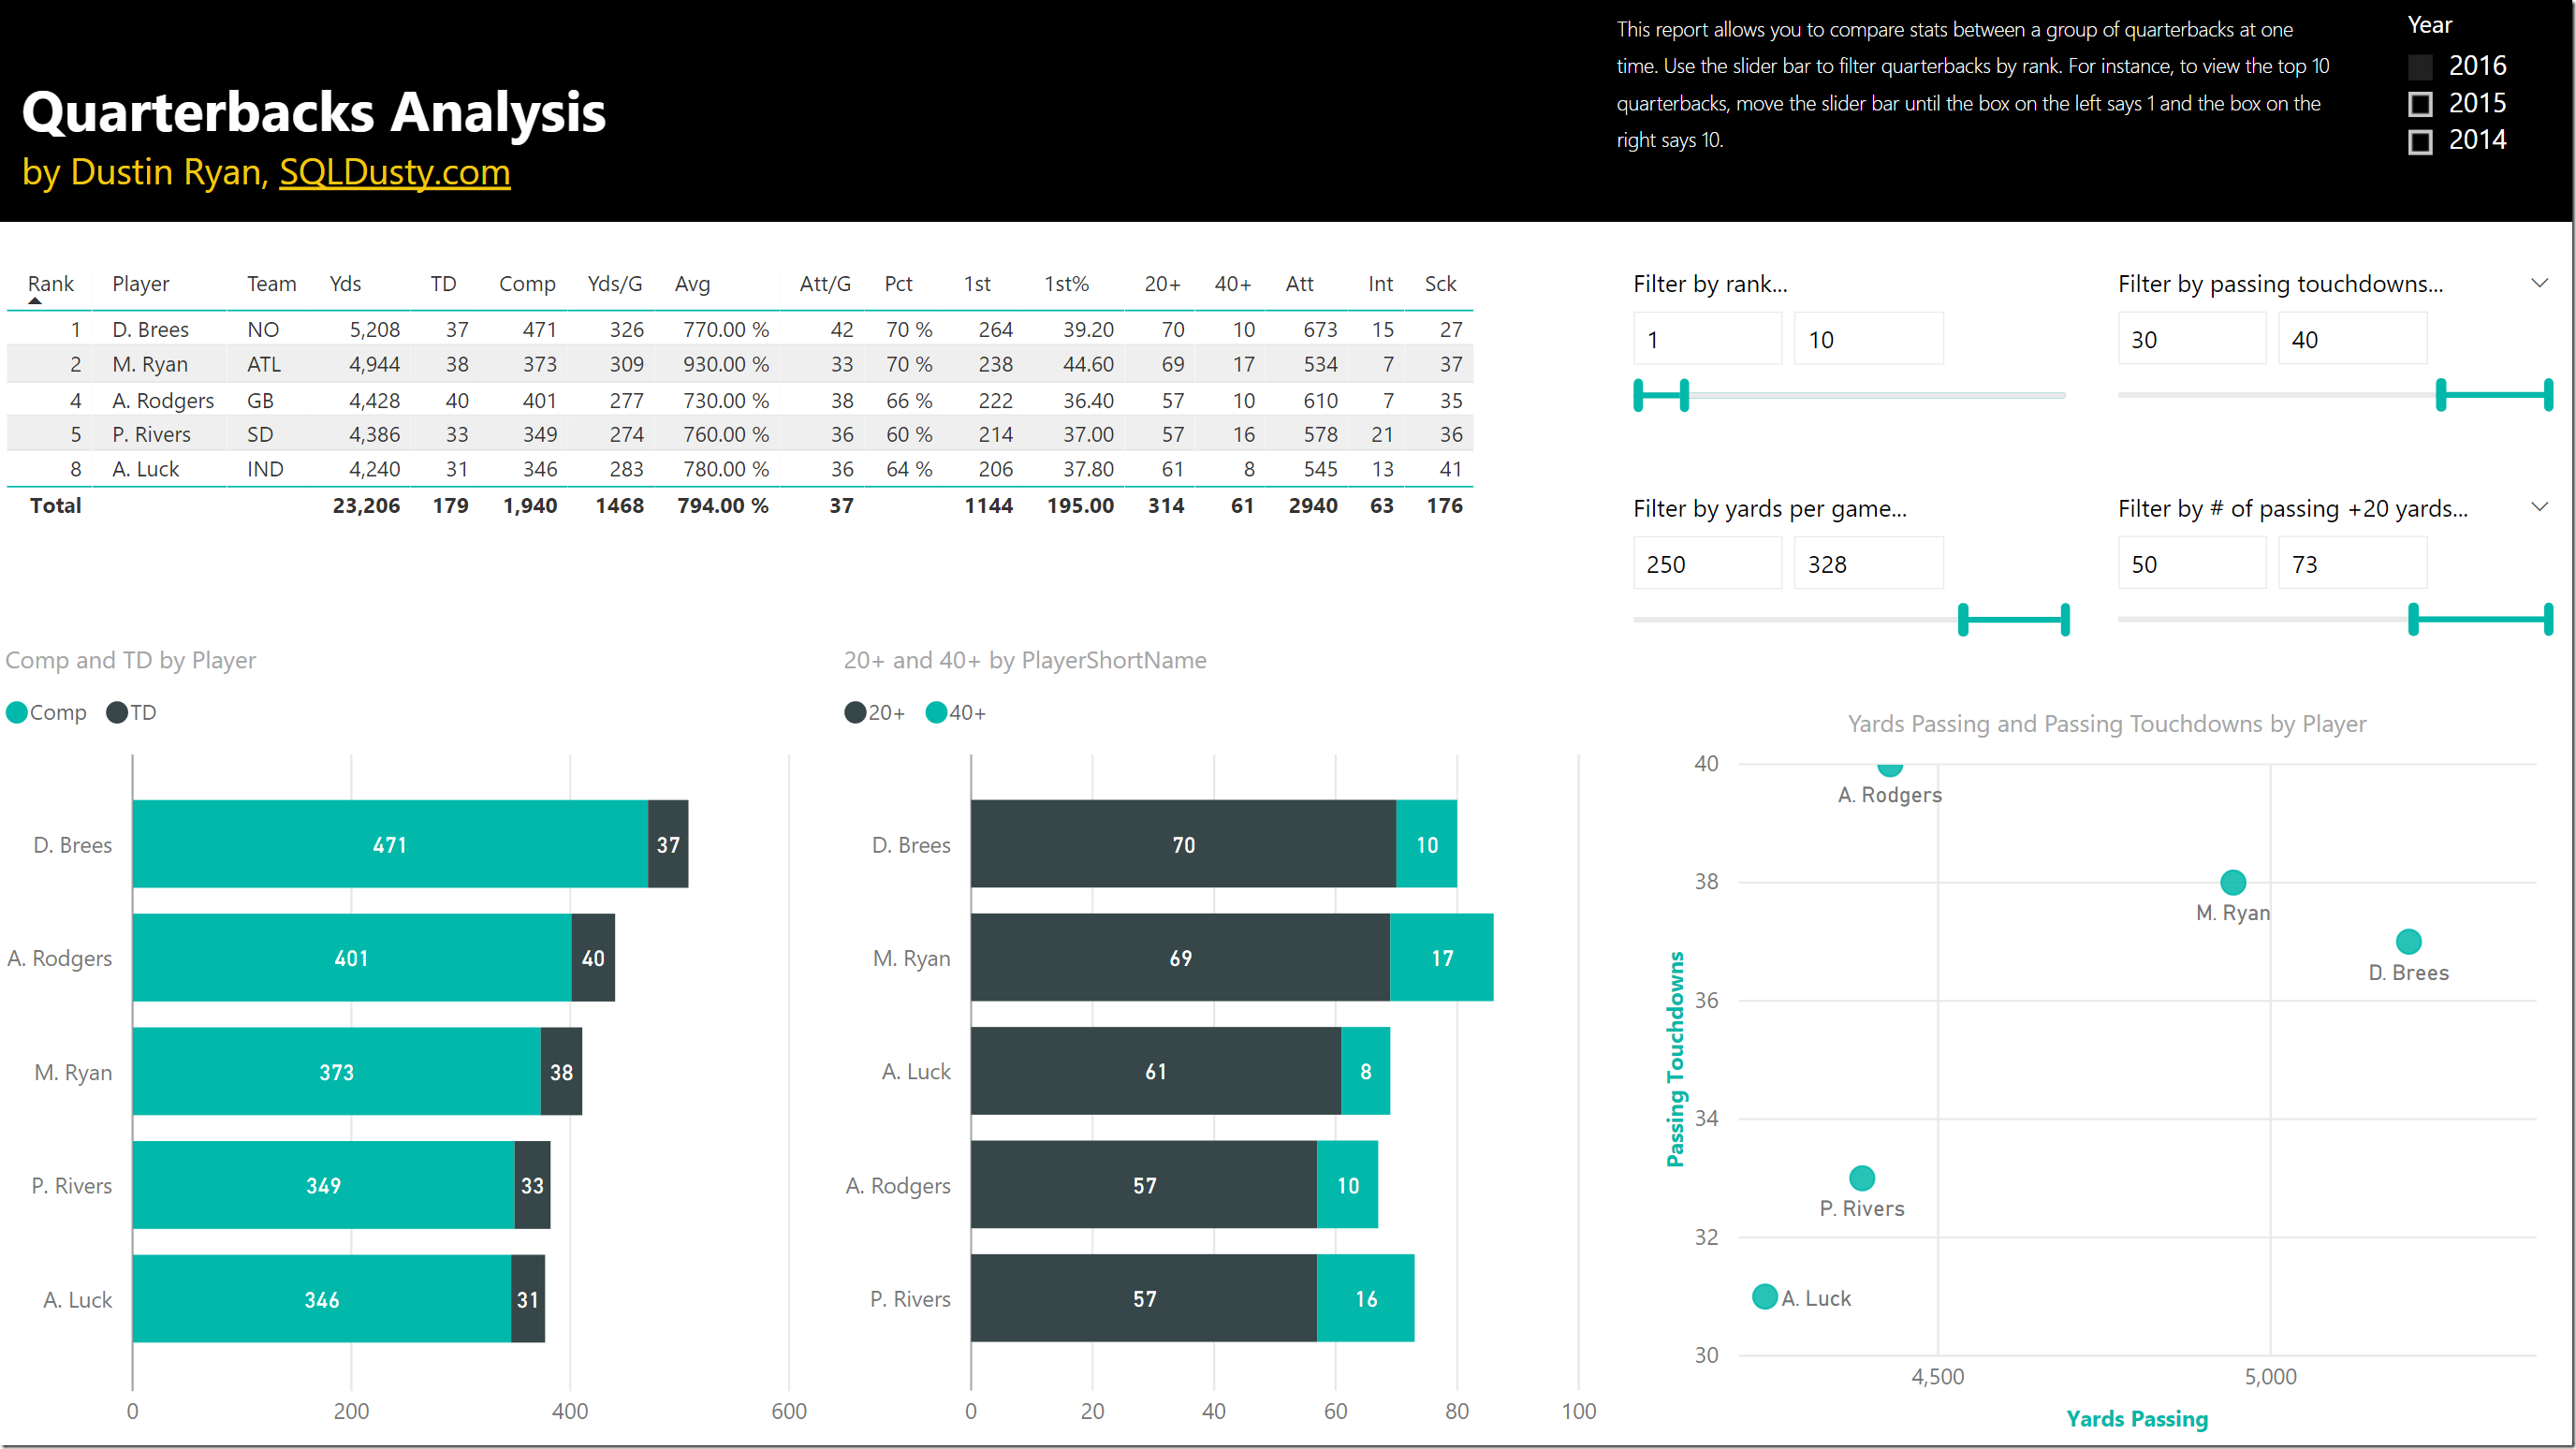Click the Rank column sort arrow
The width and height of the screenshot is (2576, 1449).
[x=35, y=300]
